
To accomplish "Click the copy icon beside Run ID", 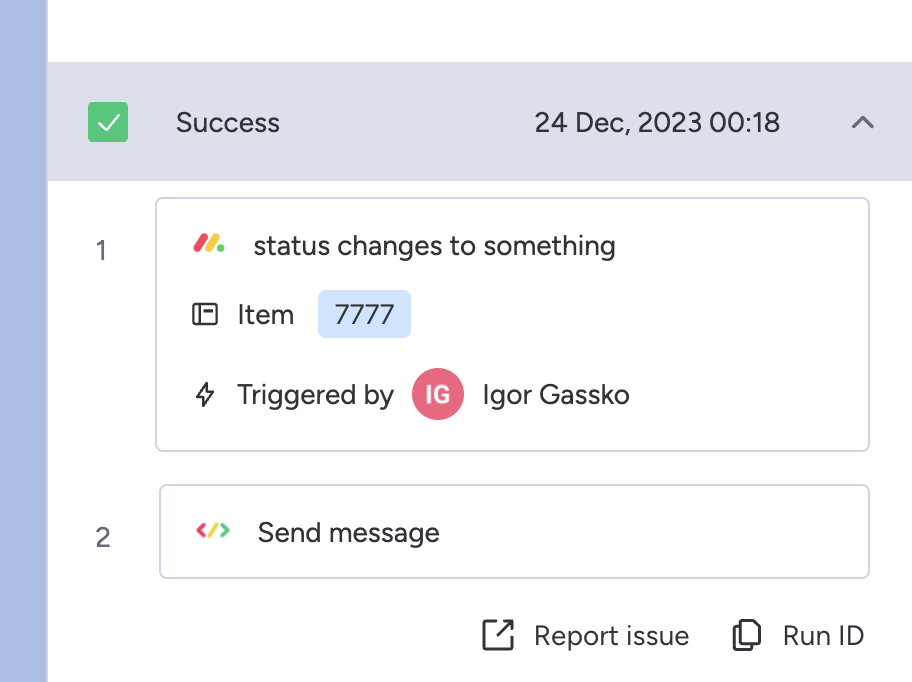I will coord(747,635).
